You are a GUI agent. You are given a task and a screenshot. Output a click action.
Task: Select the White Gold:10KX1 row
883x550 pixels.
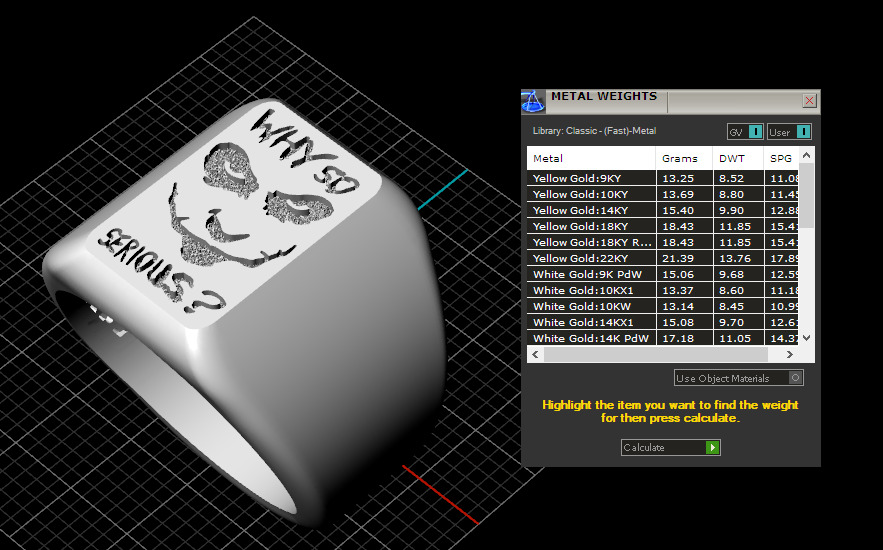pyautogui.click(x=663, y=290)
